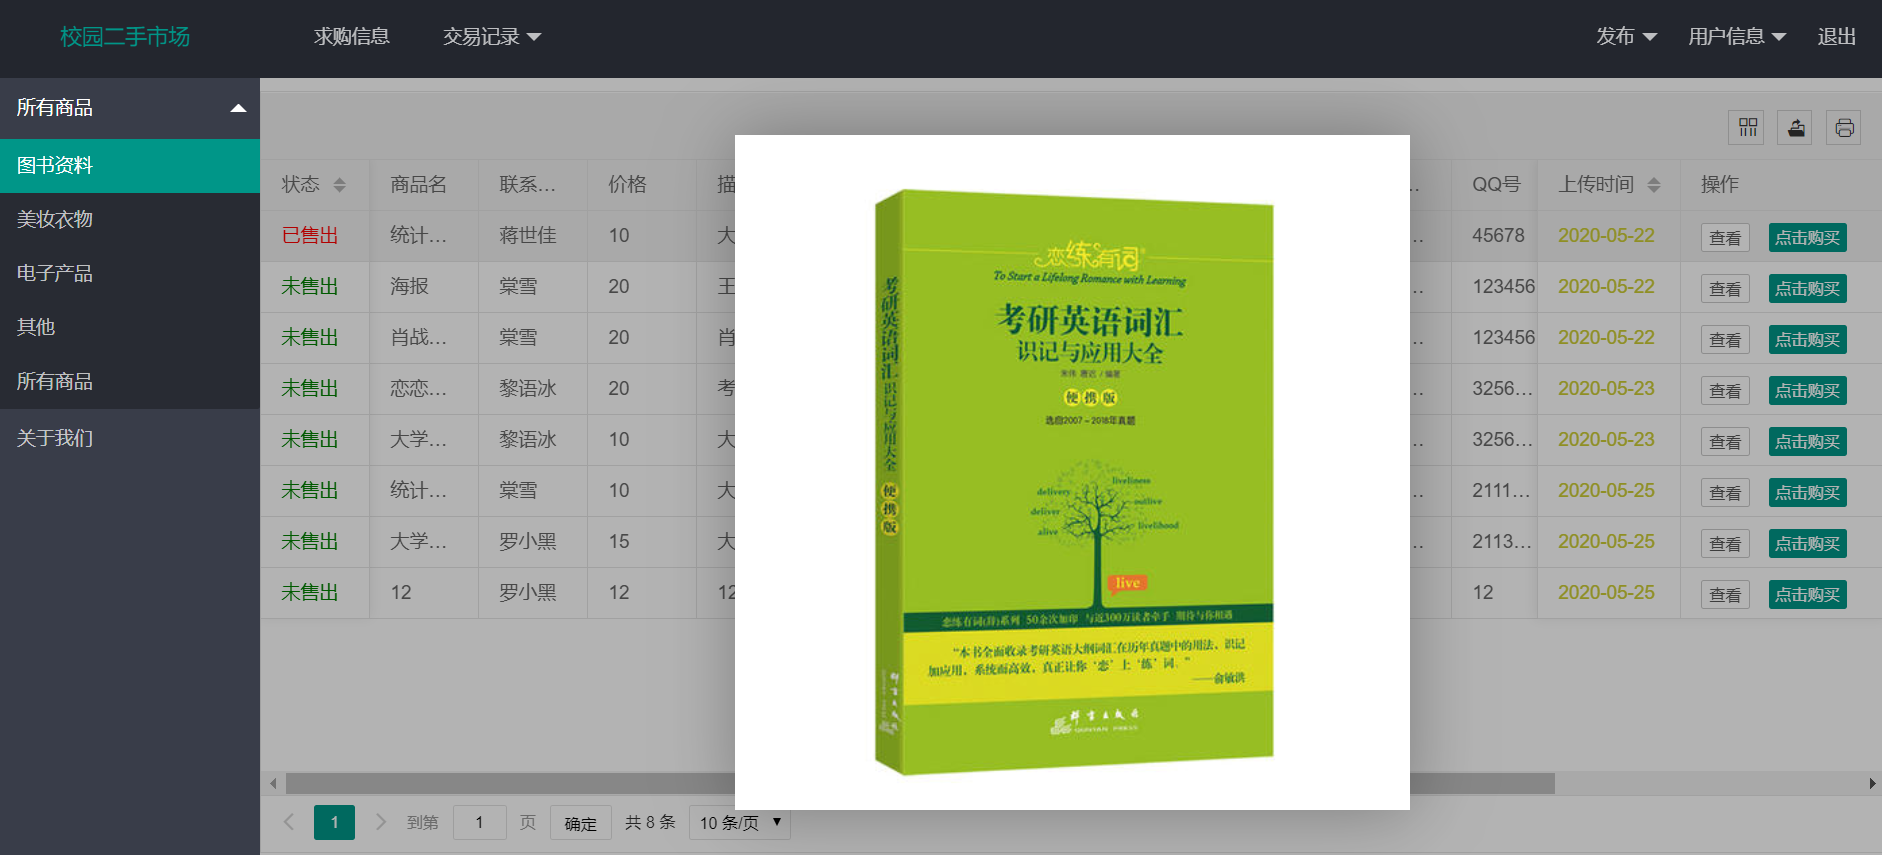Click page number 1 button
The height and width of the screenshot is (855, 1882).
[334, 822]
